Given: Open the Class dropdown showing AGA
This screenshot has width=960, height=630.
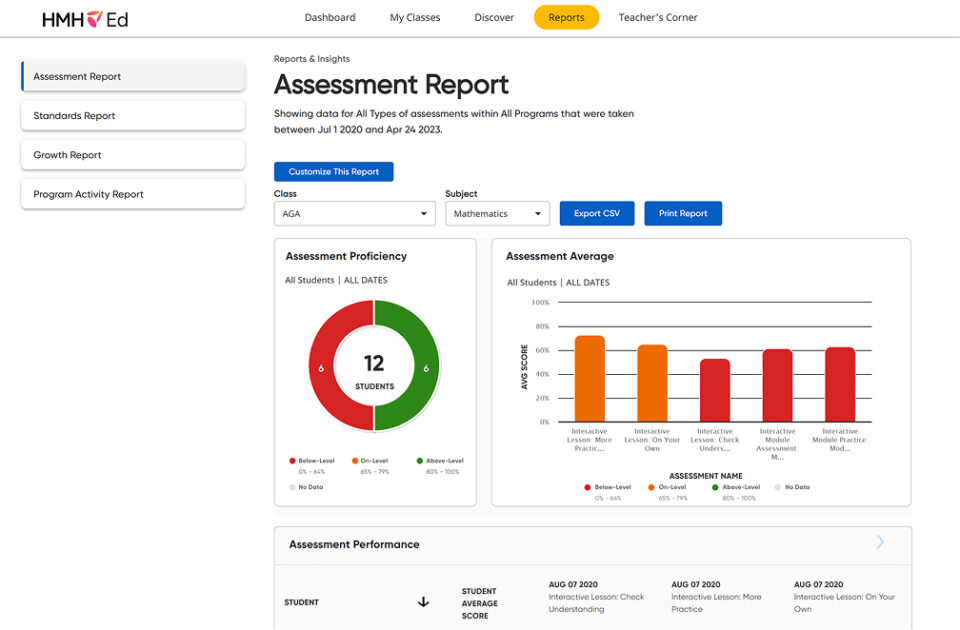Looking at the screenshot, I should (x=354, y=214).
